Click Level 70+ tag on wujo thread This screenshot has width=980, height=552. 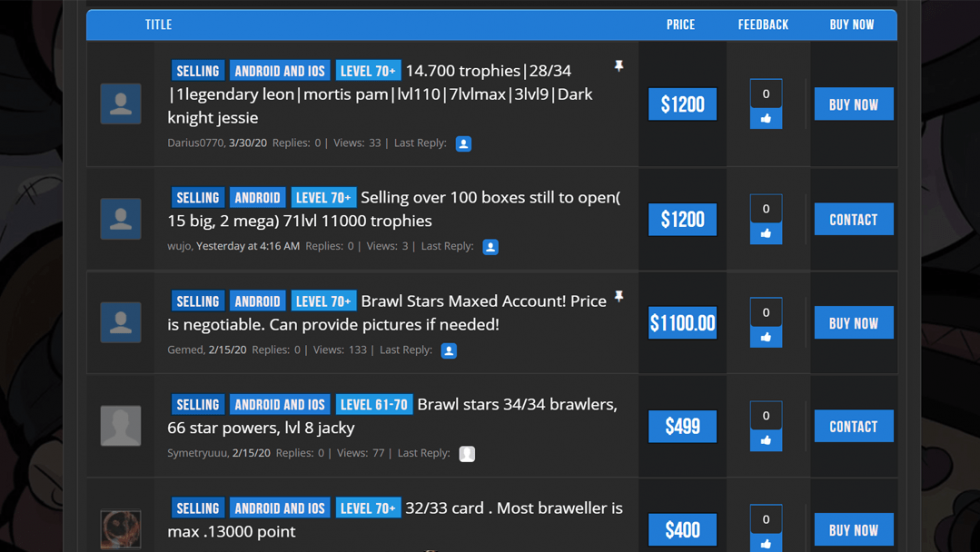point(324,198)
